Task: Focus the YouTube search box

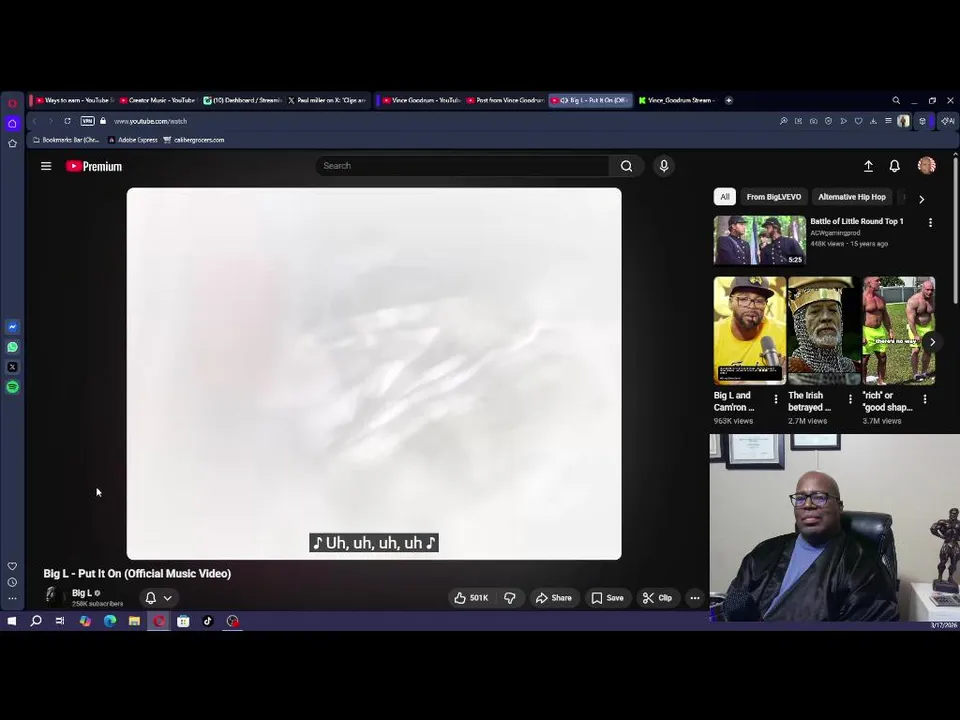Action: coord(462,166)
